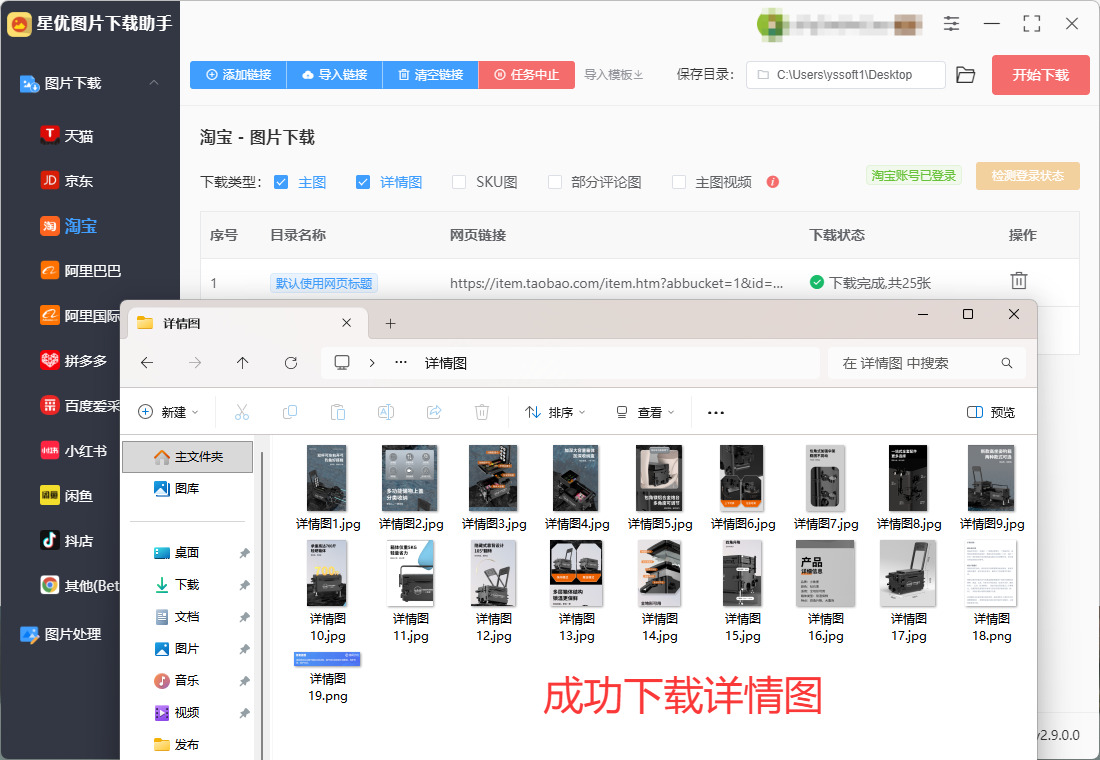Click the 在 详情图 中搜索 search field

pyautogui.click(x=927, y=363)
